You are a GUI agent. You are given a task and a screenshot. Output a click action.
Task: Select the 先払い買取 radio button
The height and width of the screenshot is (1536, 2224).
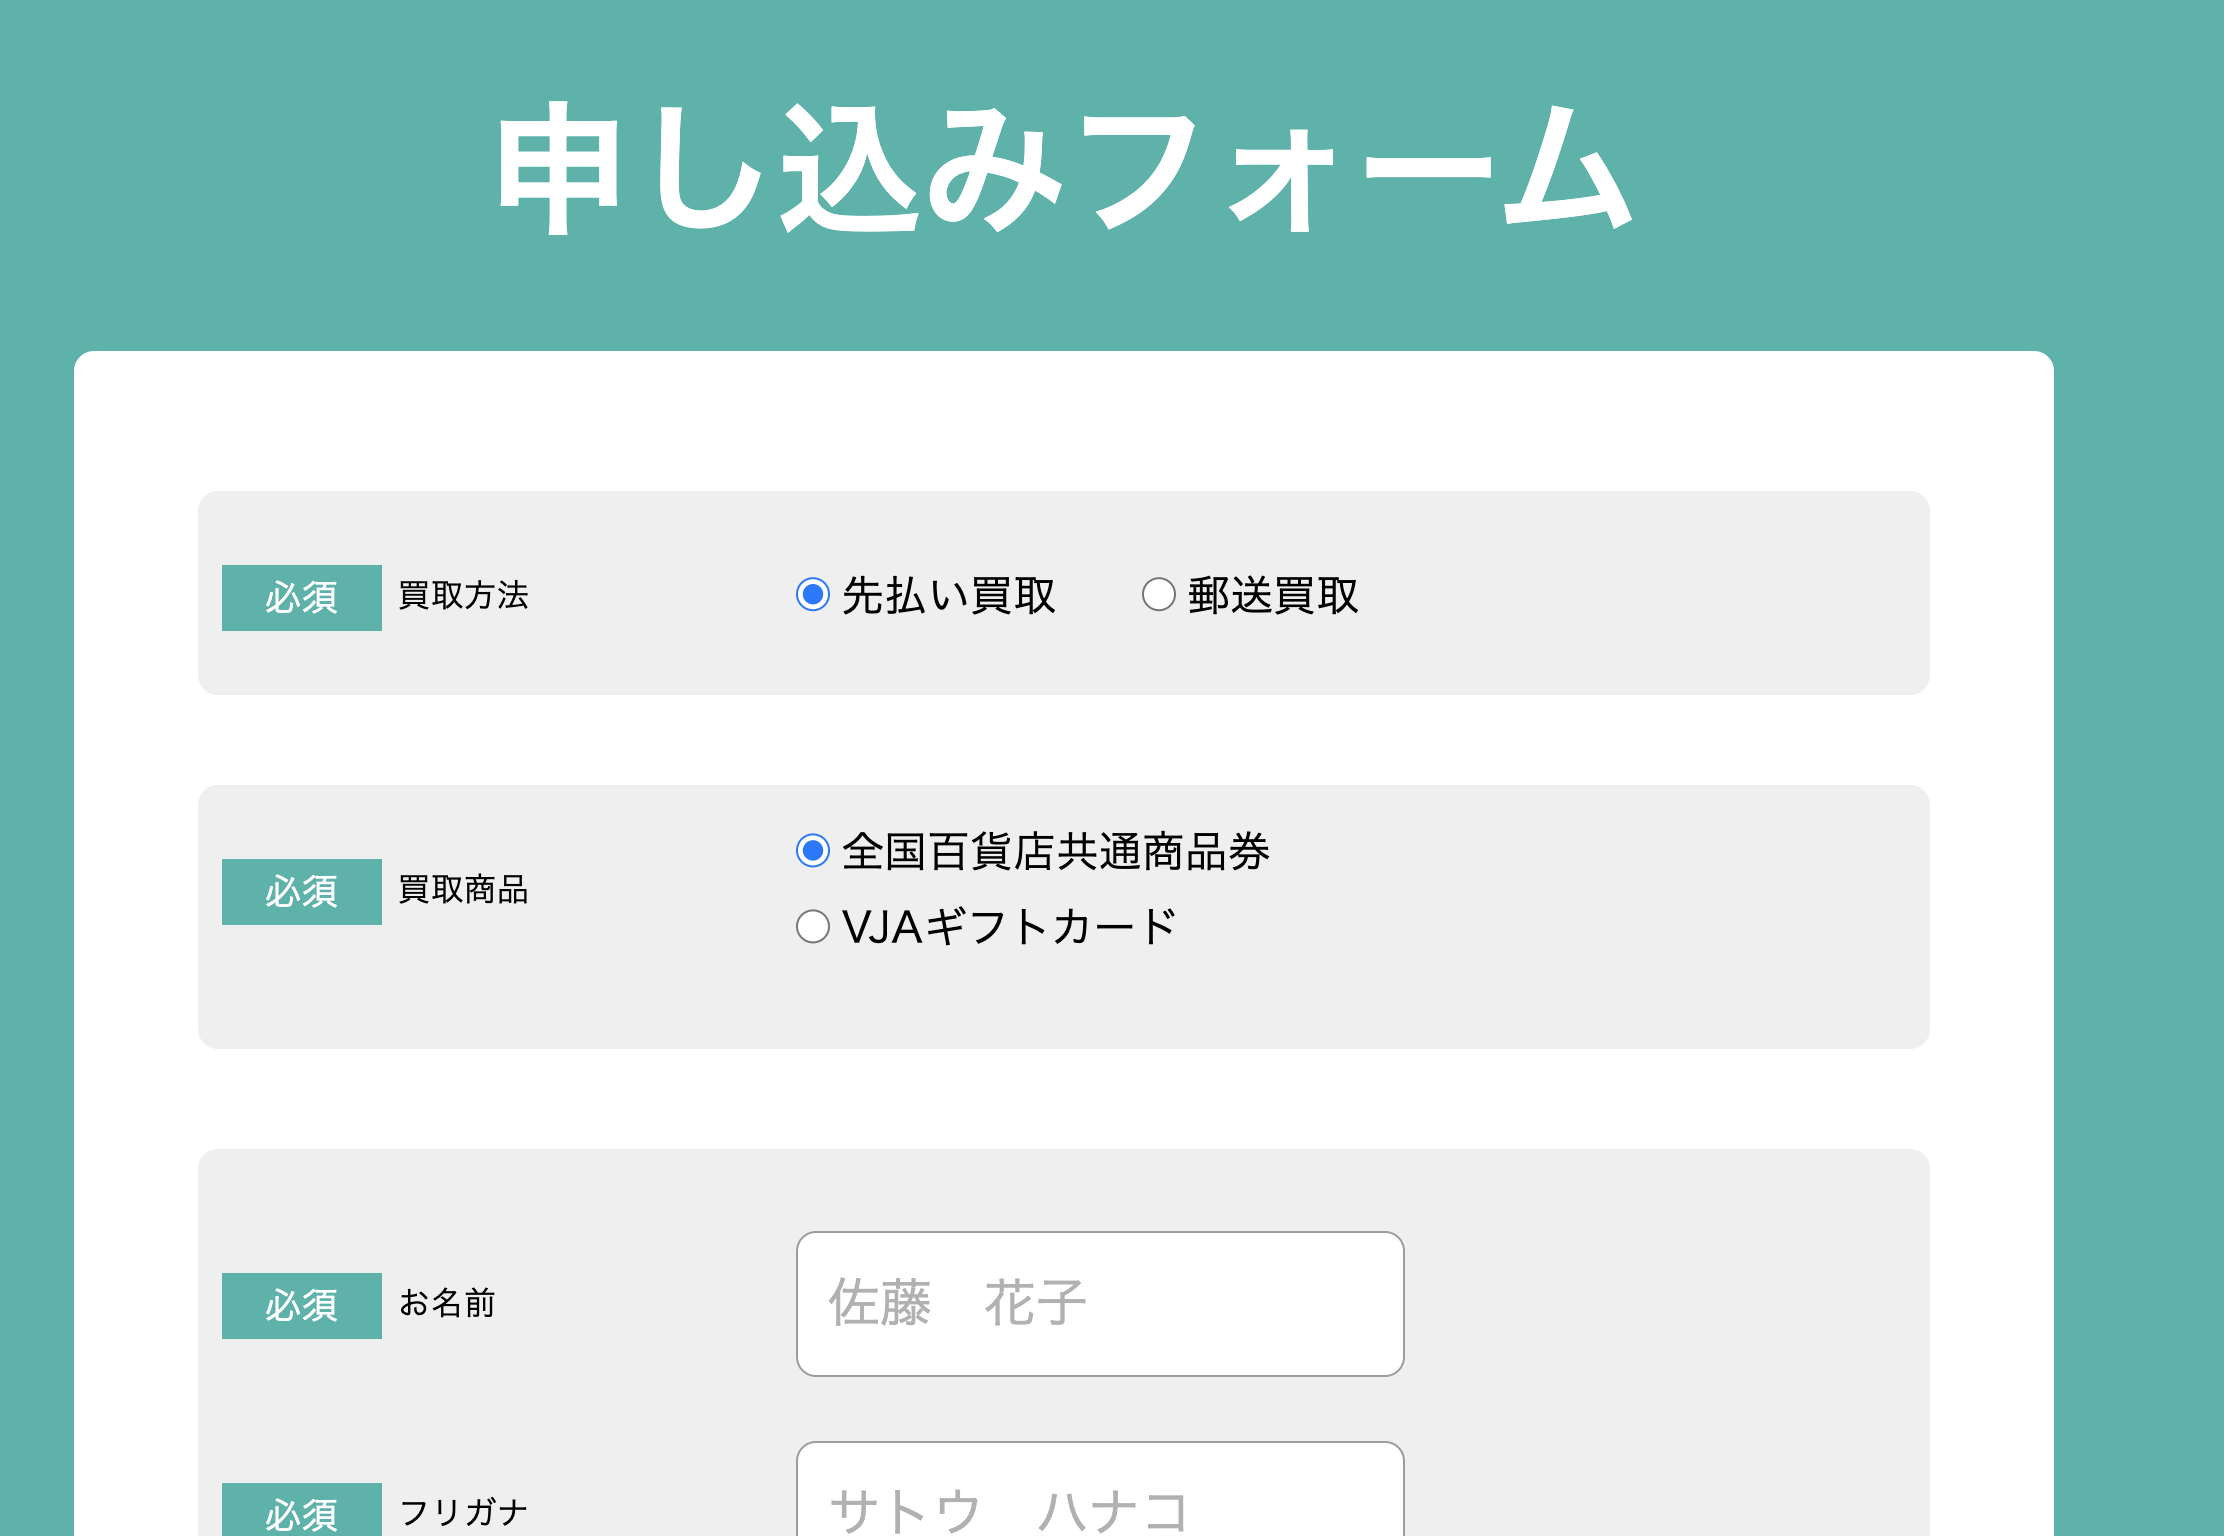tap(813, 595)
